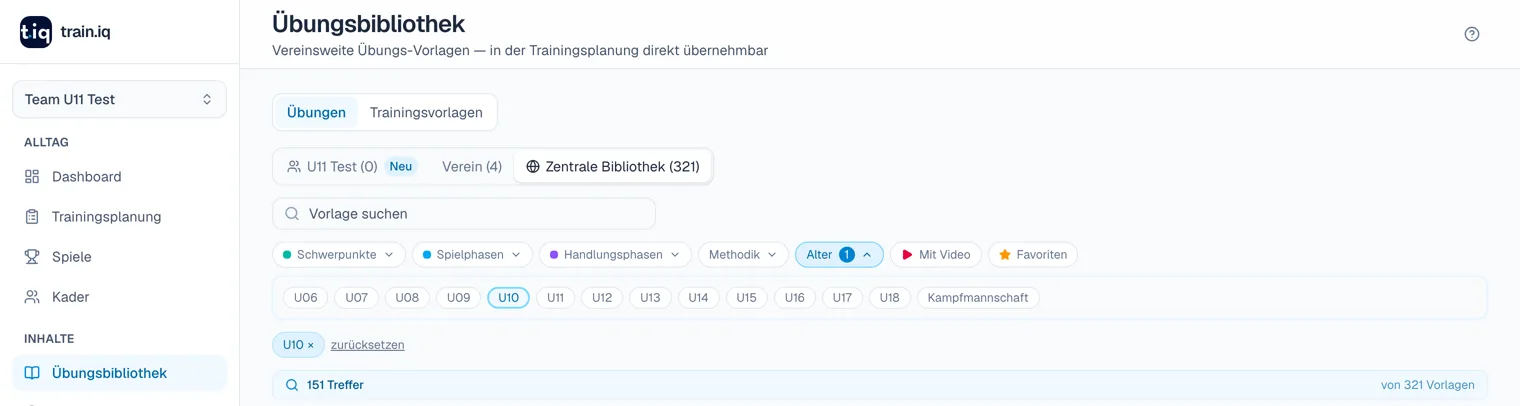Select age group U09
The width and height of the screenshot is (1520, 406).
[458, 298]
